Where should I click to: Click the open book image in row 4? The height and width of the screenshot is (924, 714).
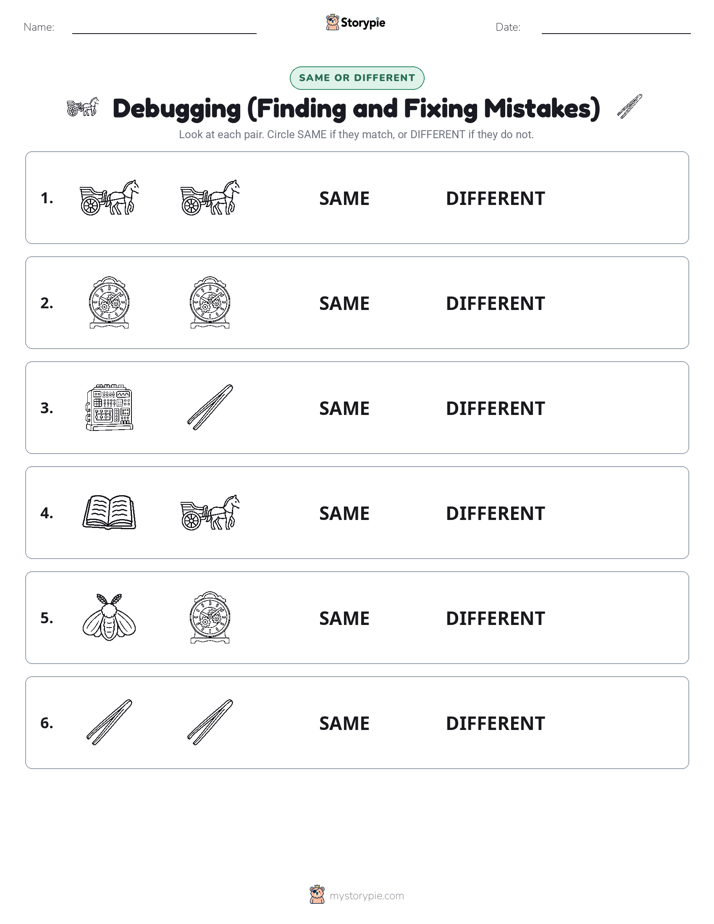[x=110, y=512]
